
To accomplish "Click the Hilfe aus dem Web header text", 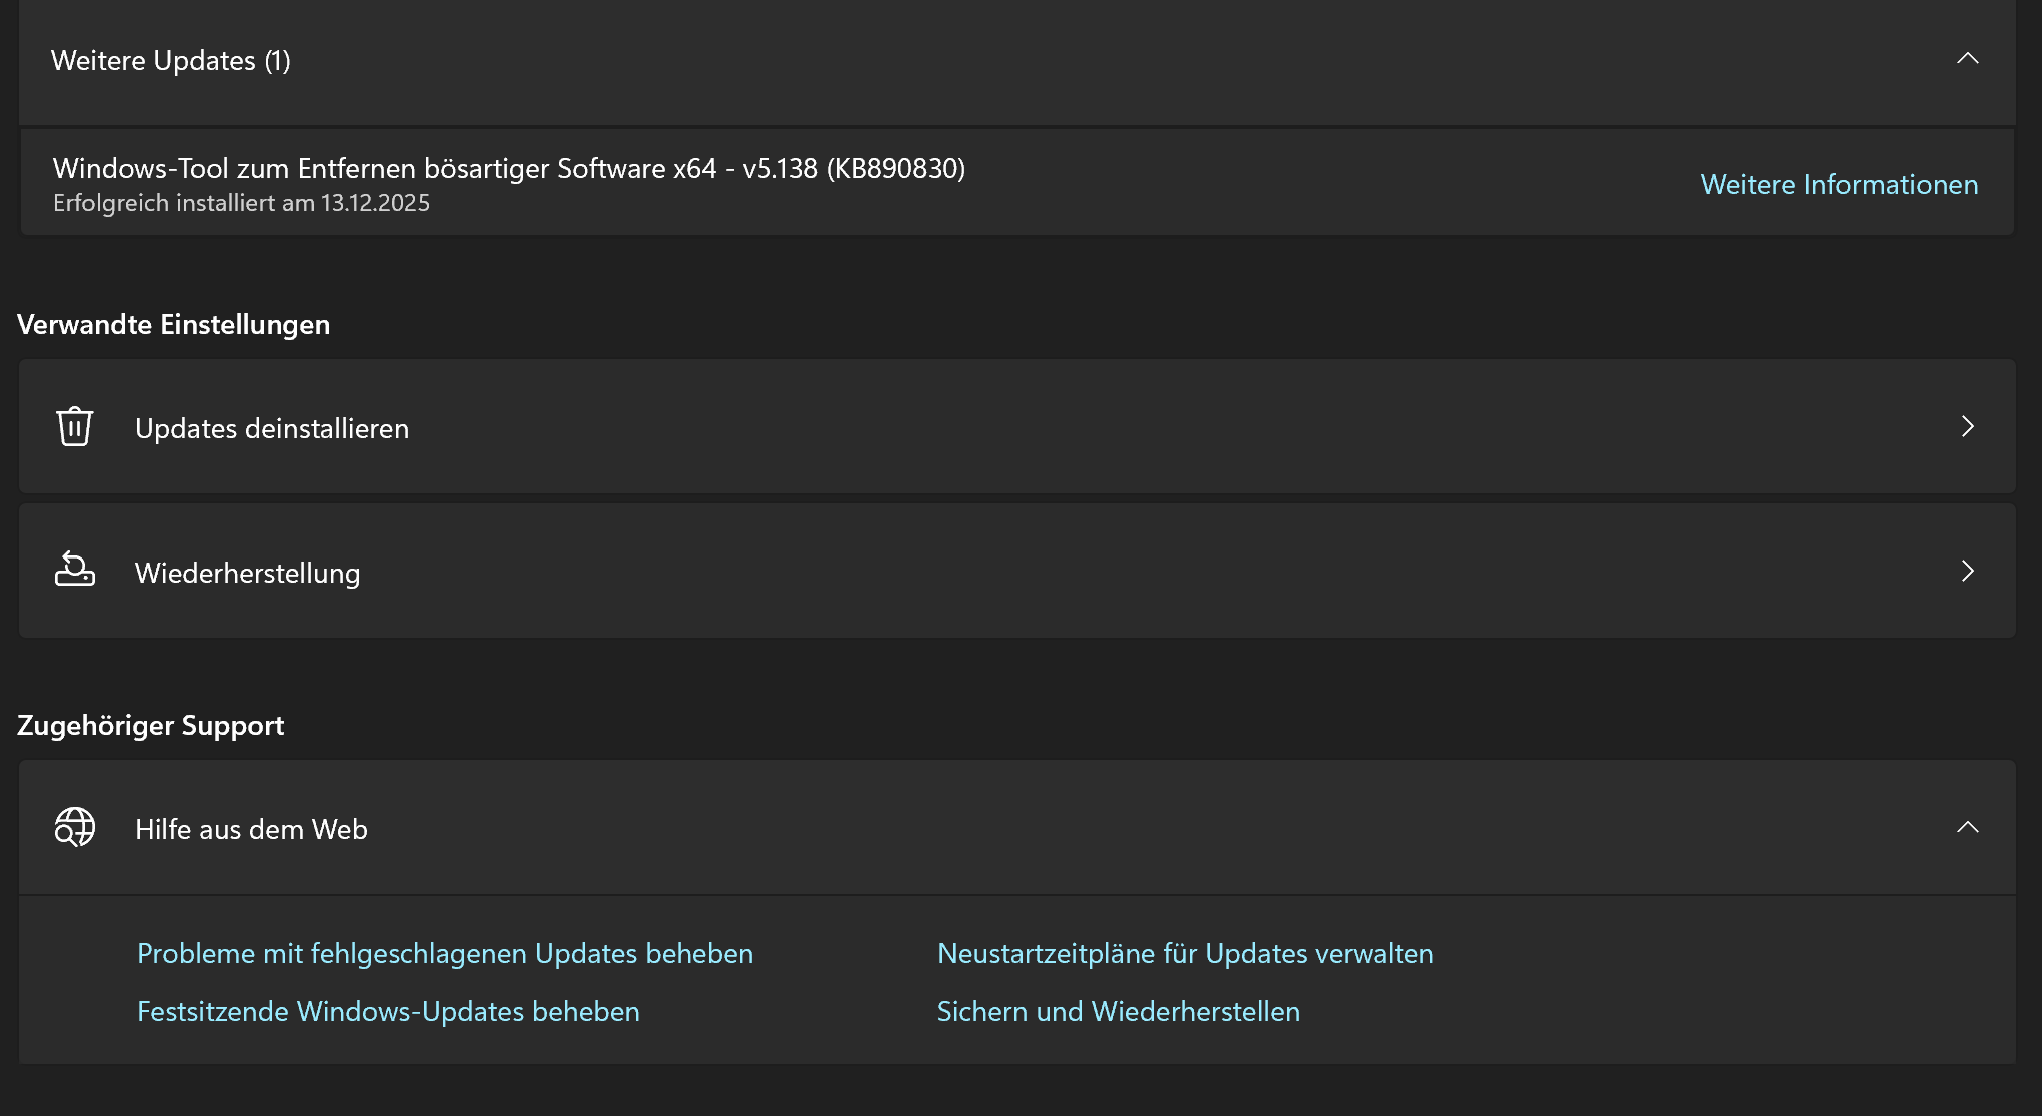I will [251, 829].
